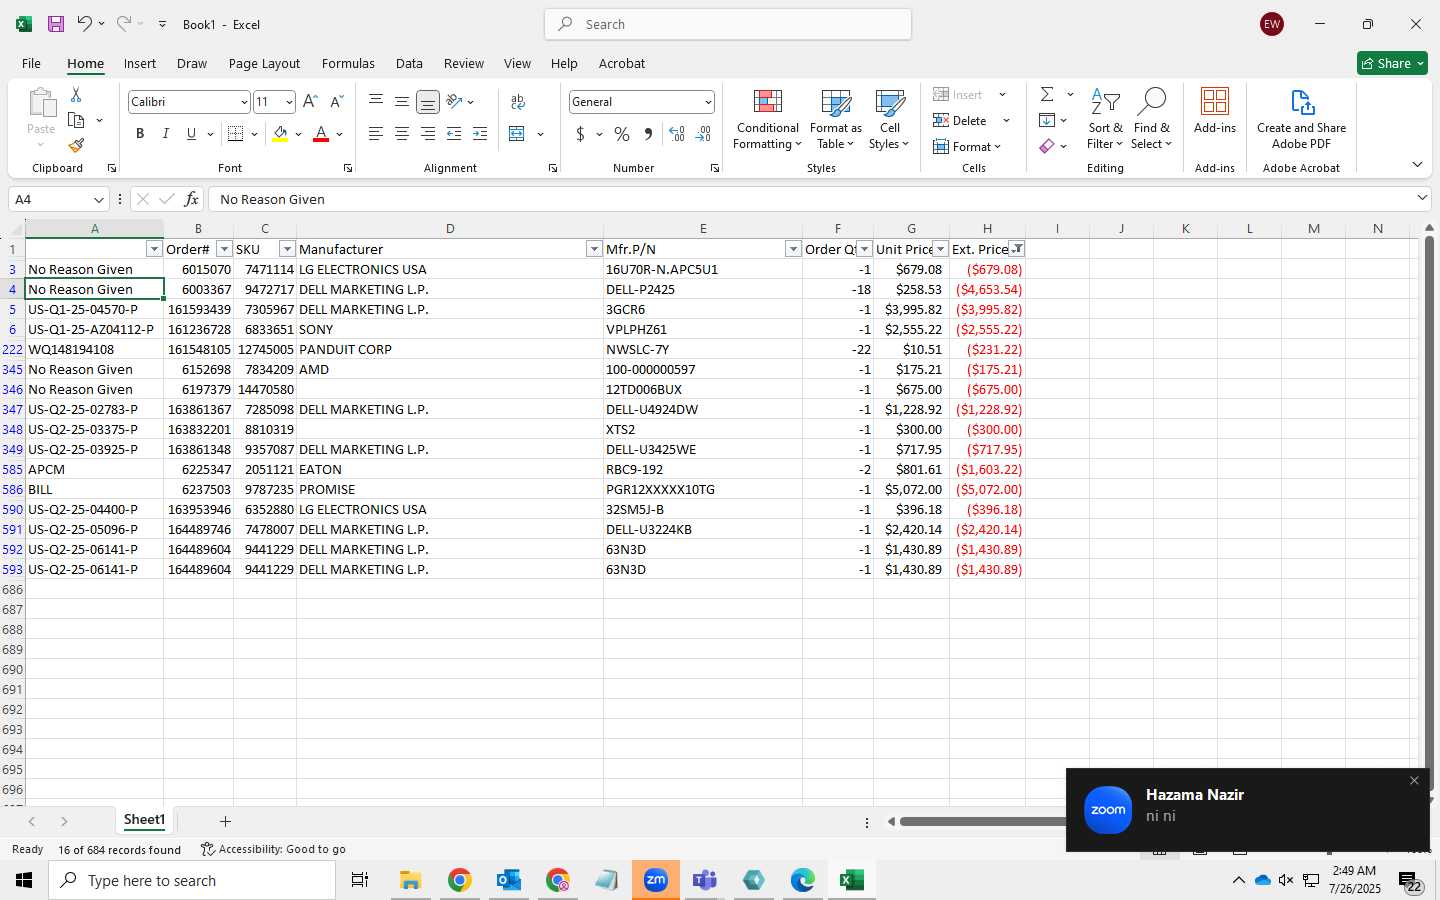Viewport: 1440px width, 900px height.
Task: Click the Undo arrow icon
Action: pyautogui.click(x=84, y=24)
